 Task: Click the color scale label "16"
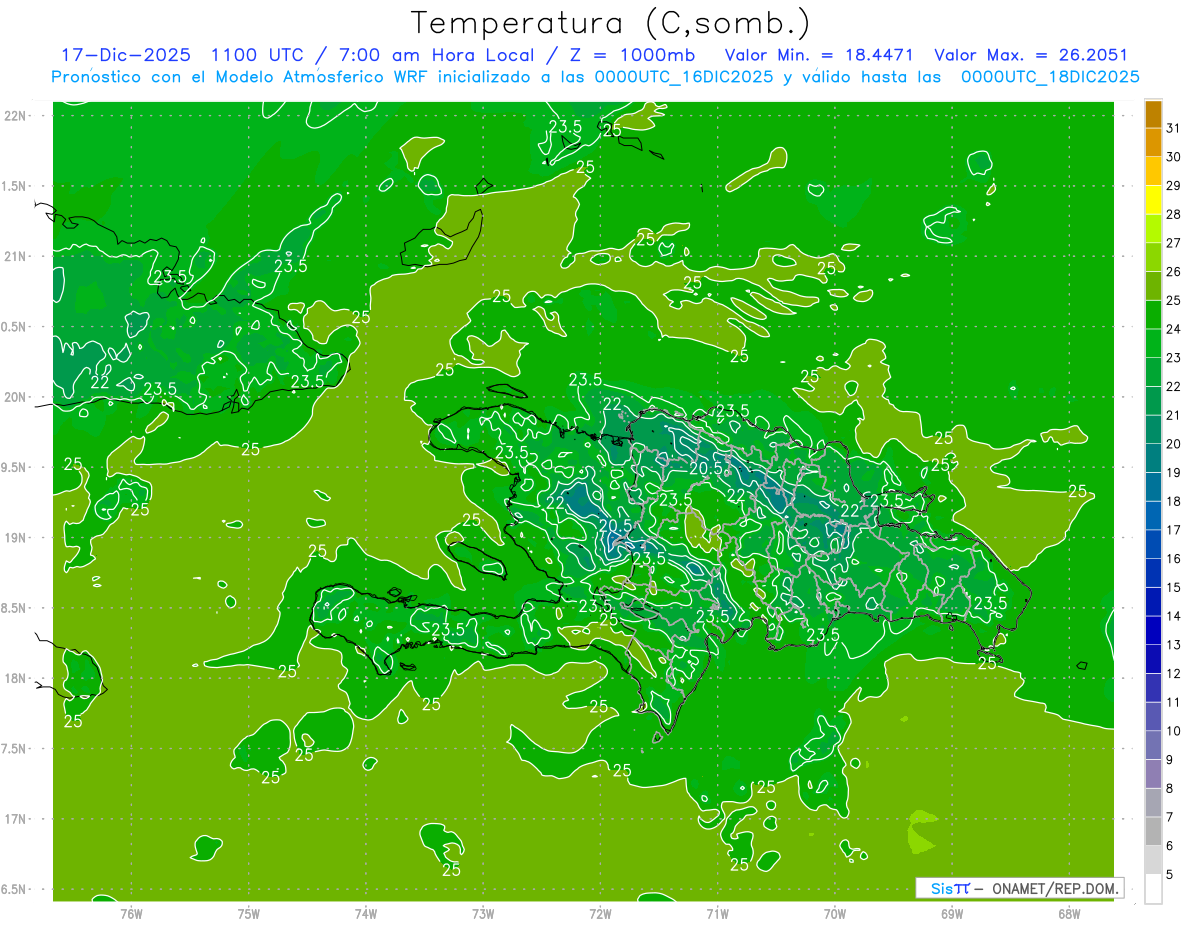click(1174, 559)
